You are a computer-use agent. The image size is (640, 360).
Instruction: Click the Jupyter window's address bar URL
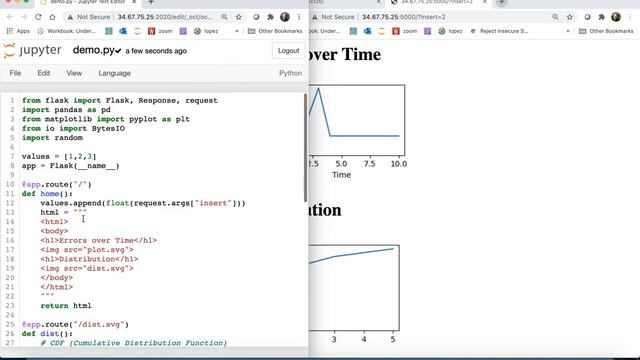[x=165, y=17]
